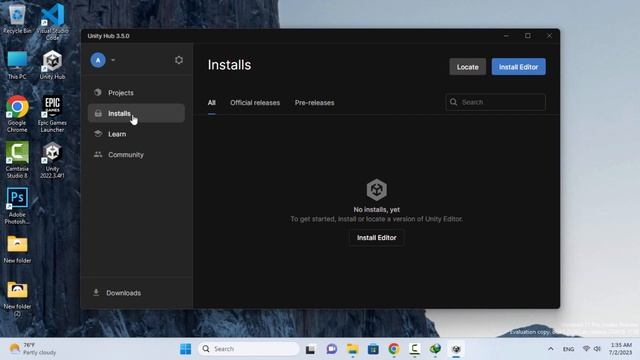The width and height of the screenshot is (640, 360).
Task: Open the Windows Start menu
Action: pyautogui.click(x=185, y=349)
